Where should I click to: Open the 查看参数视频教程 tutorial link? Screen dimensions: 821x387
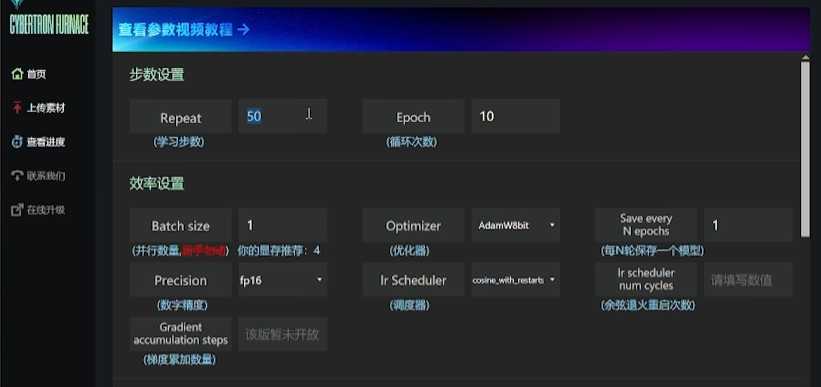click(184, 30)
